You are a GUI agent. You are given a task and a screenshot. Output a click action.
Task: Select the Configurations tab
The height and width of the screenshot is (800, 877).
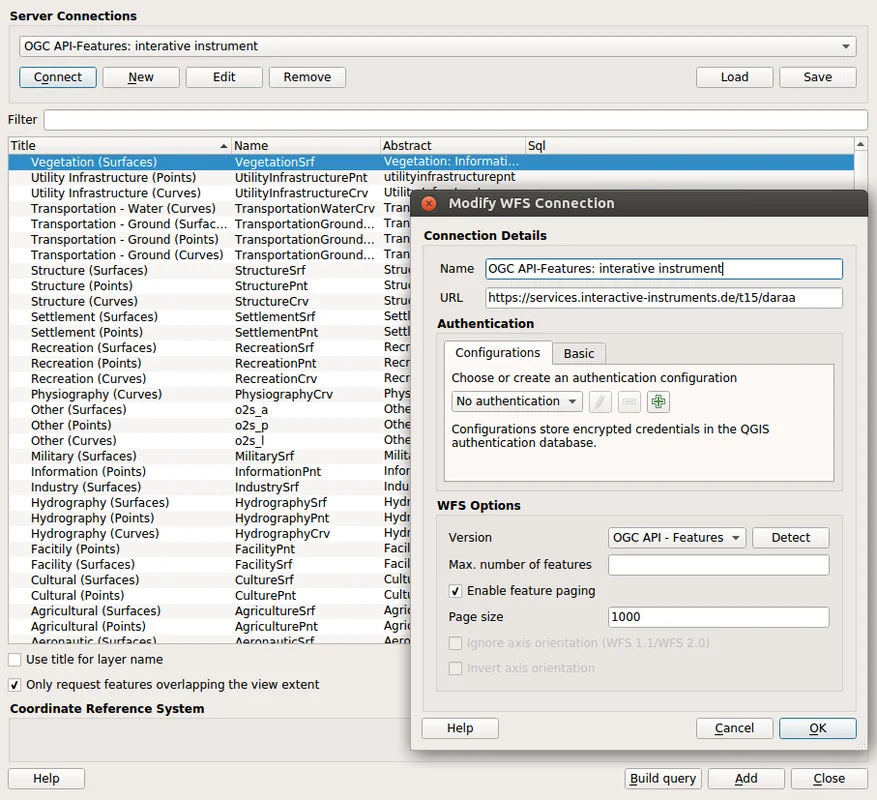[497, 353]
